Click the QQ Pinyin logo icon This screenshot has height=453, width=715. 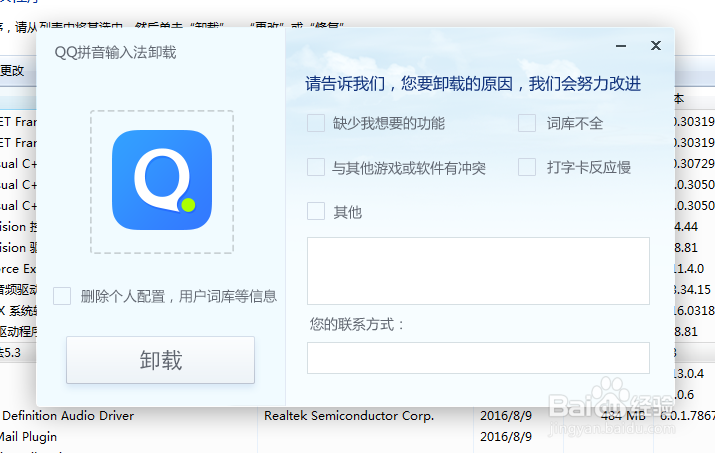[x=162, y=180]
